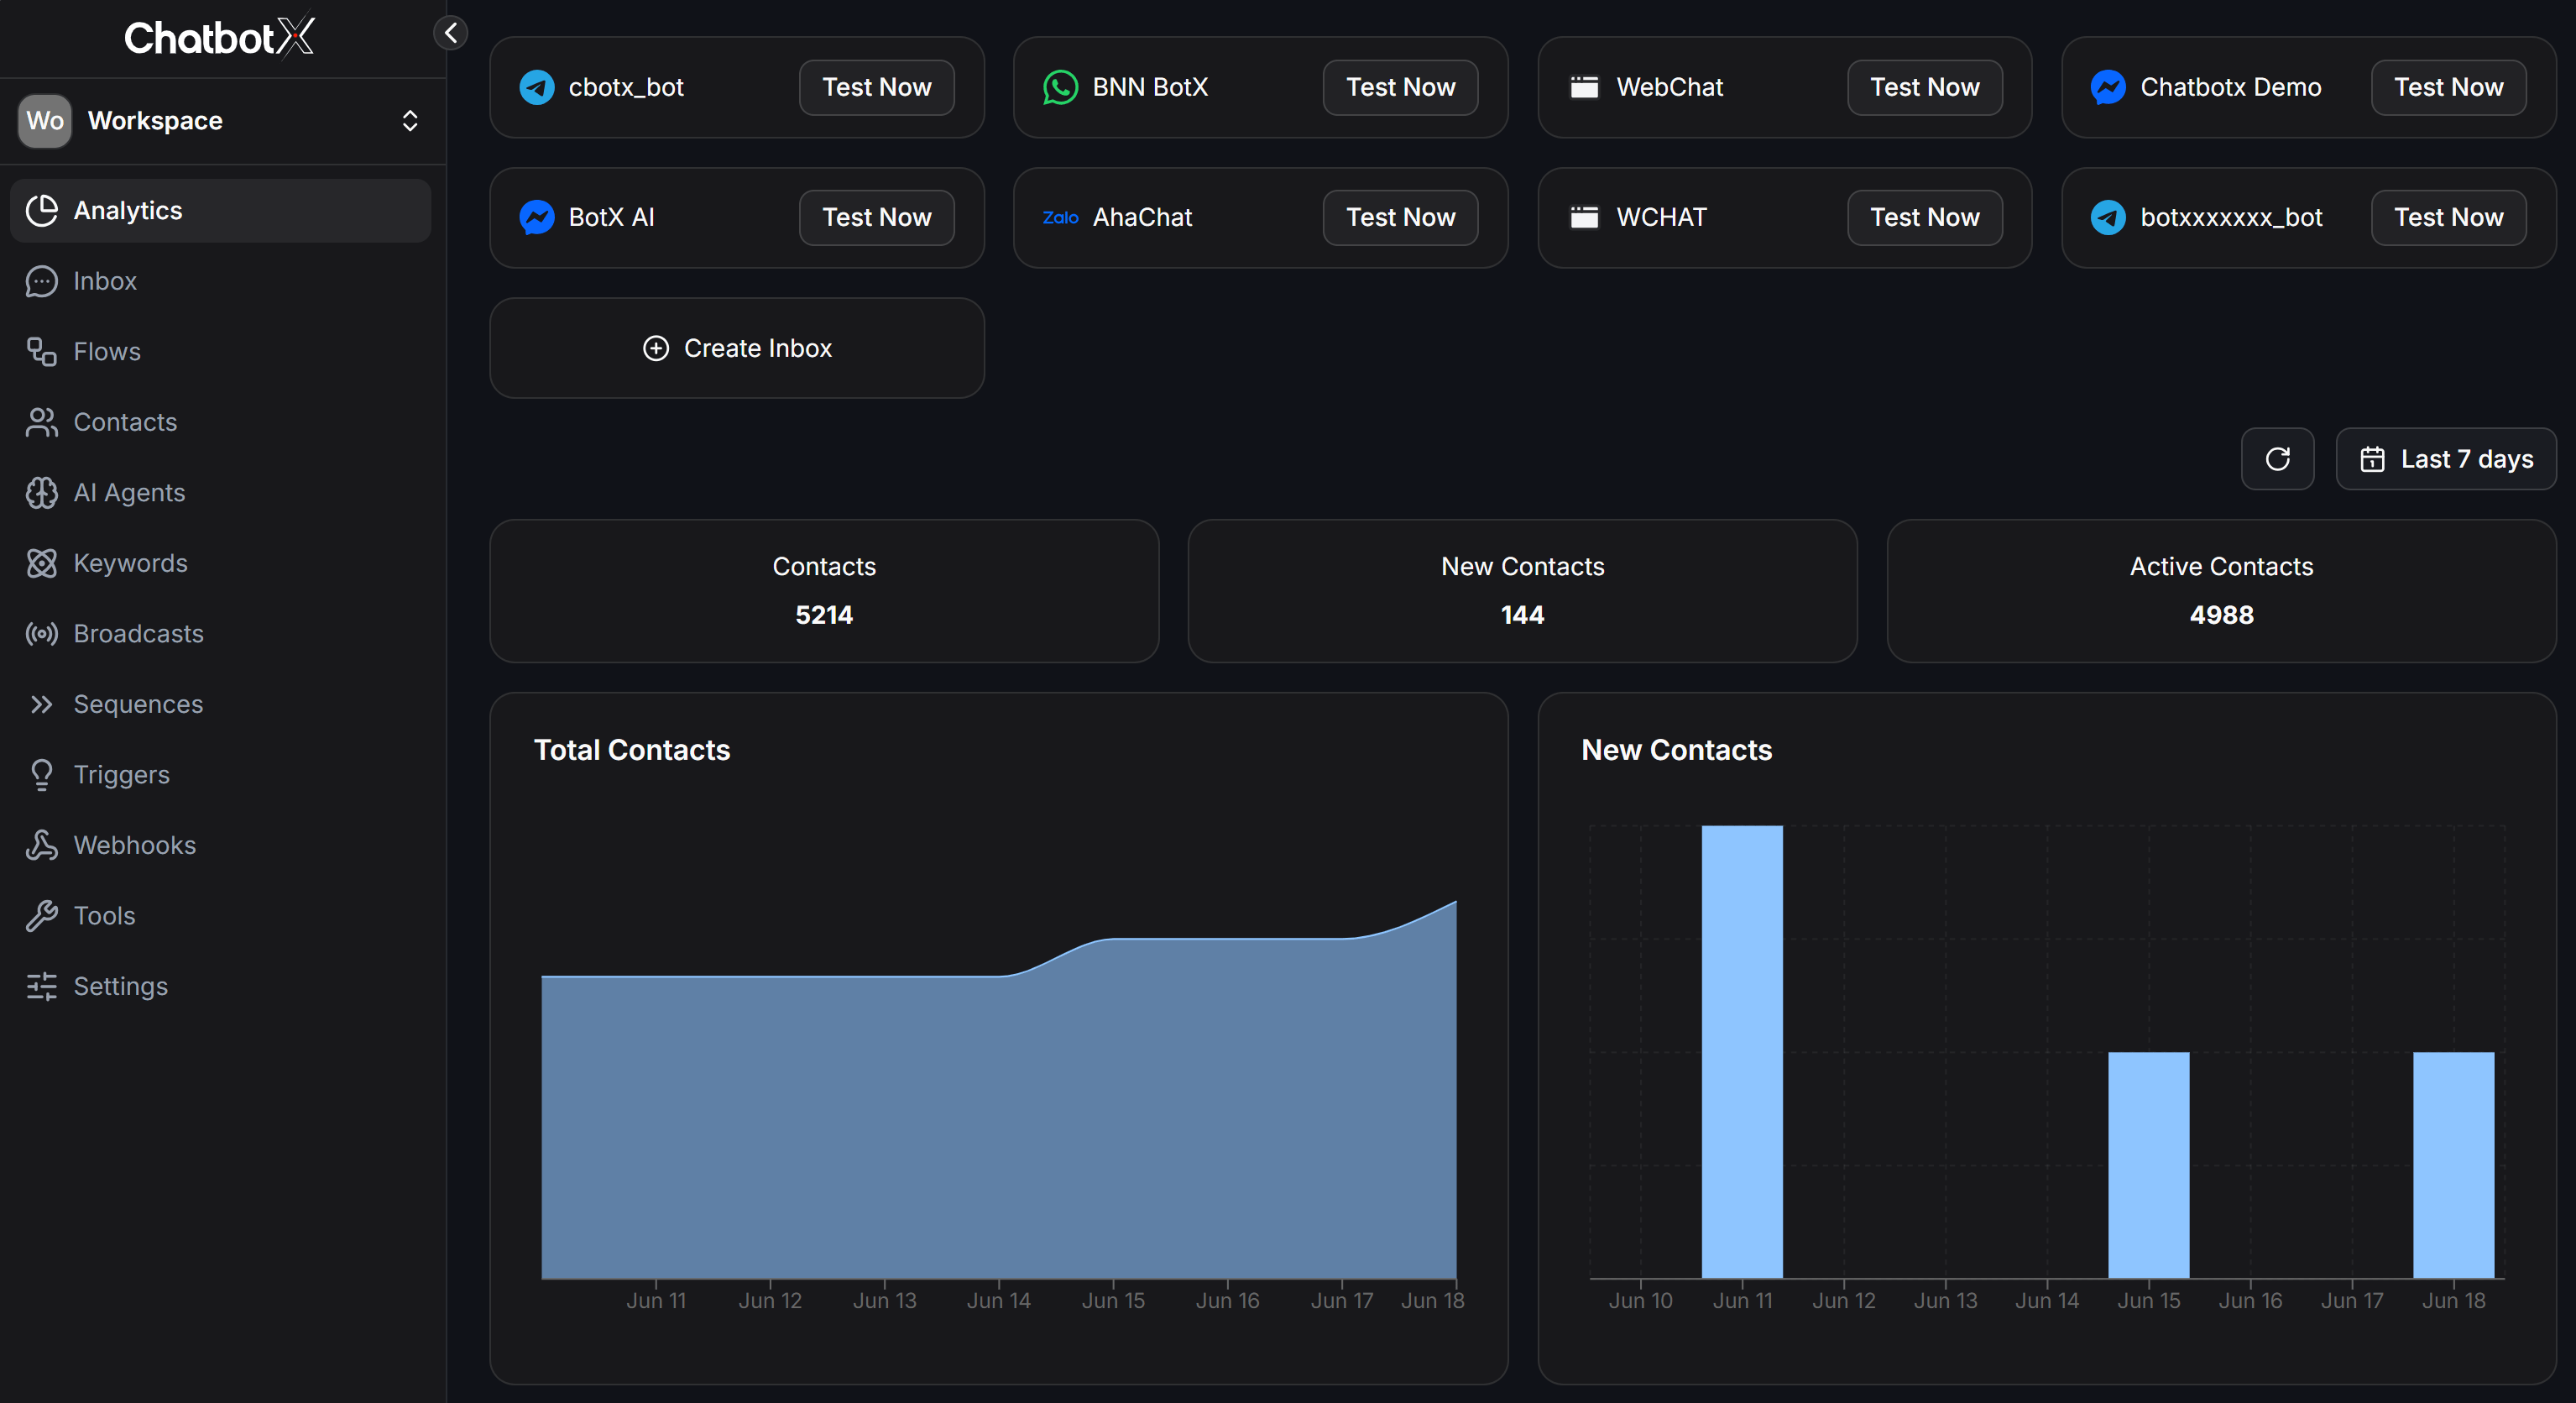Click the Tools wrench icon
Image resolution: width=2576 pixels, height=1403 pixels.
click(41, 915)
